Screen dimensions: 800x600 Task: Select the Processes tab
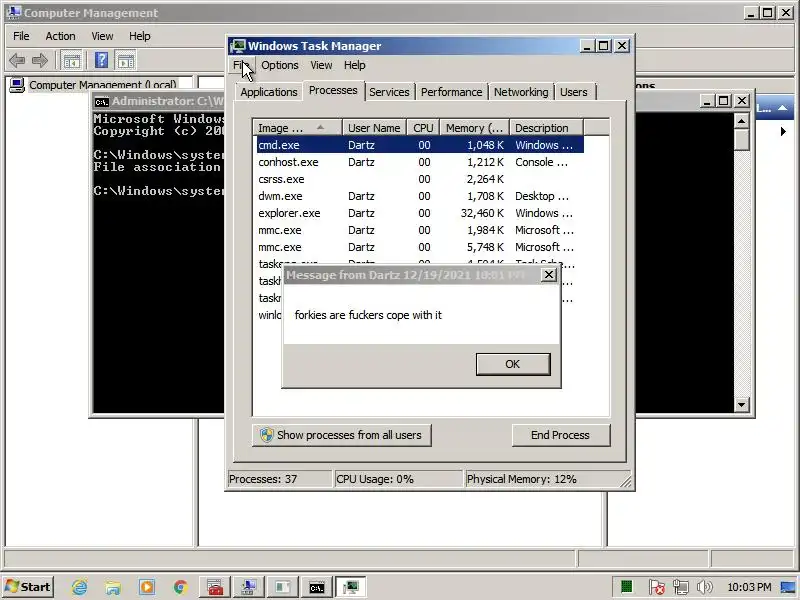(333, 90)
